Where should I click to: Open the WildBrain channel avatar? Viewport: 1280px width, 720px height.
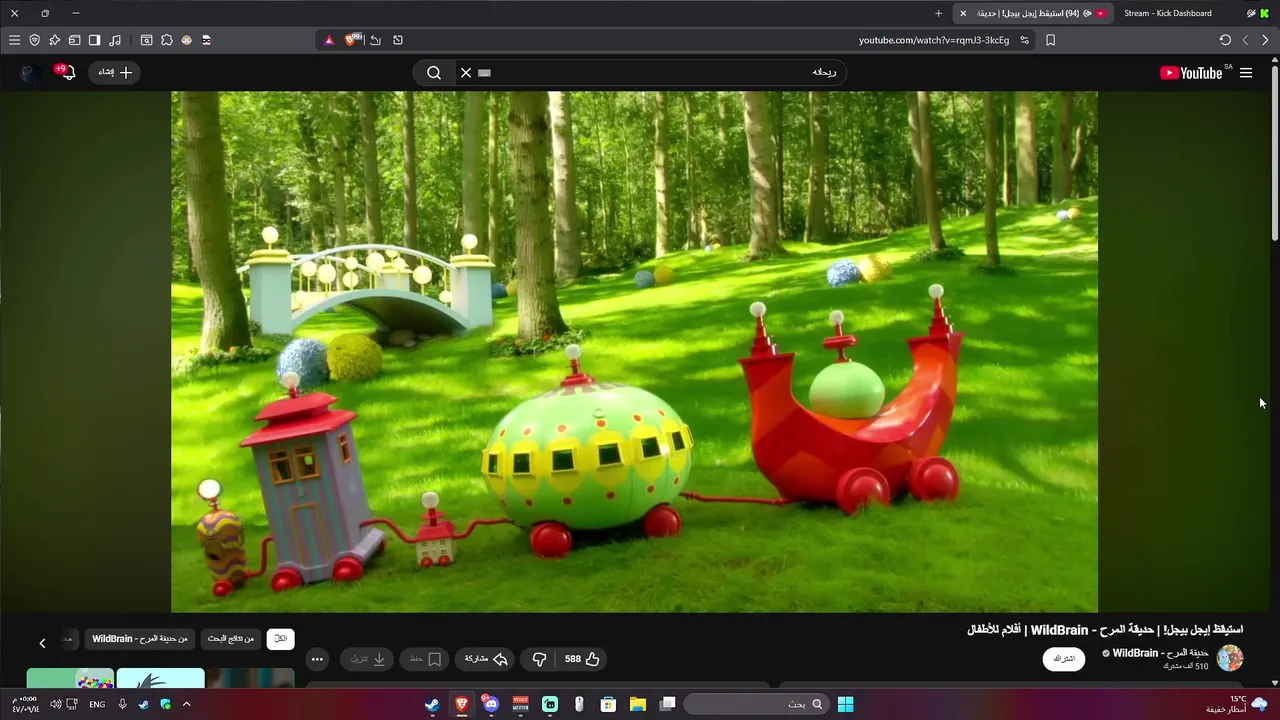[x=1230, y=658]
